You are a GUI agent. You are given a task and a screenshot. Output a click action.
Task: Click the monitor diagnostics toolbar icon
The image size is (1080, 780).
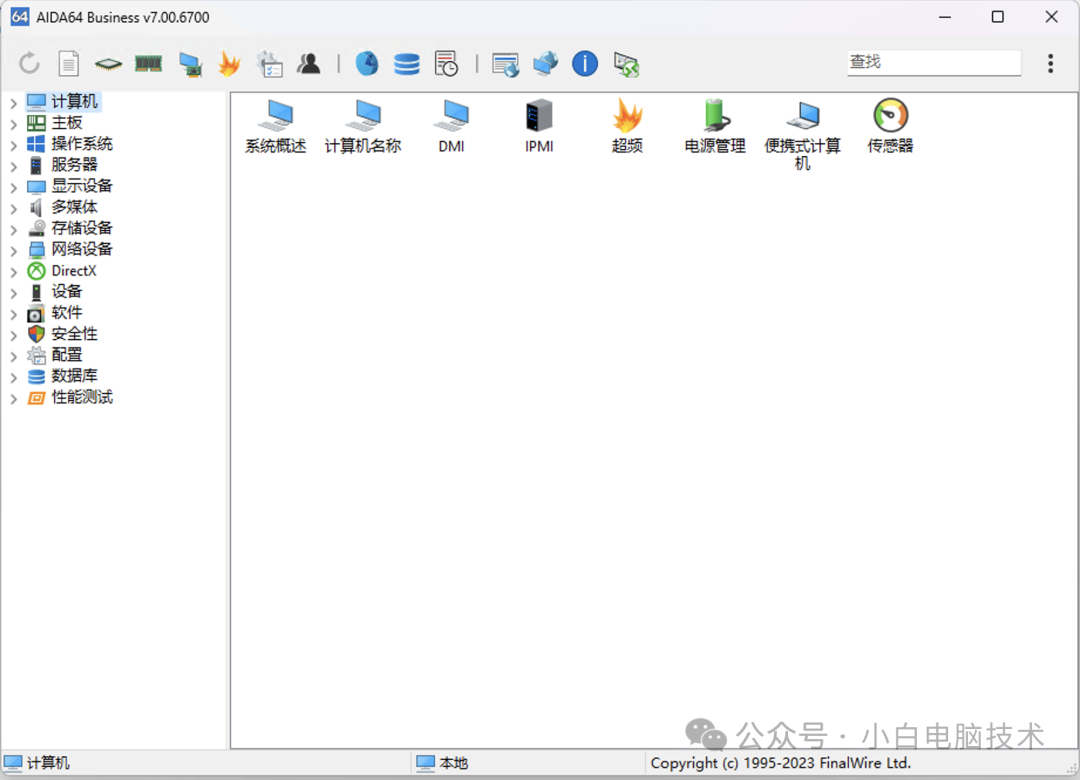point(190,64)
